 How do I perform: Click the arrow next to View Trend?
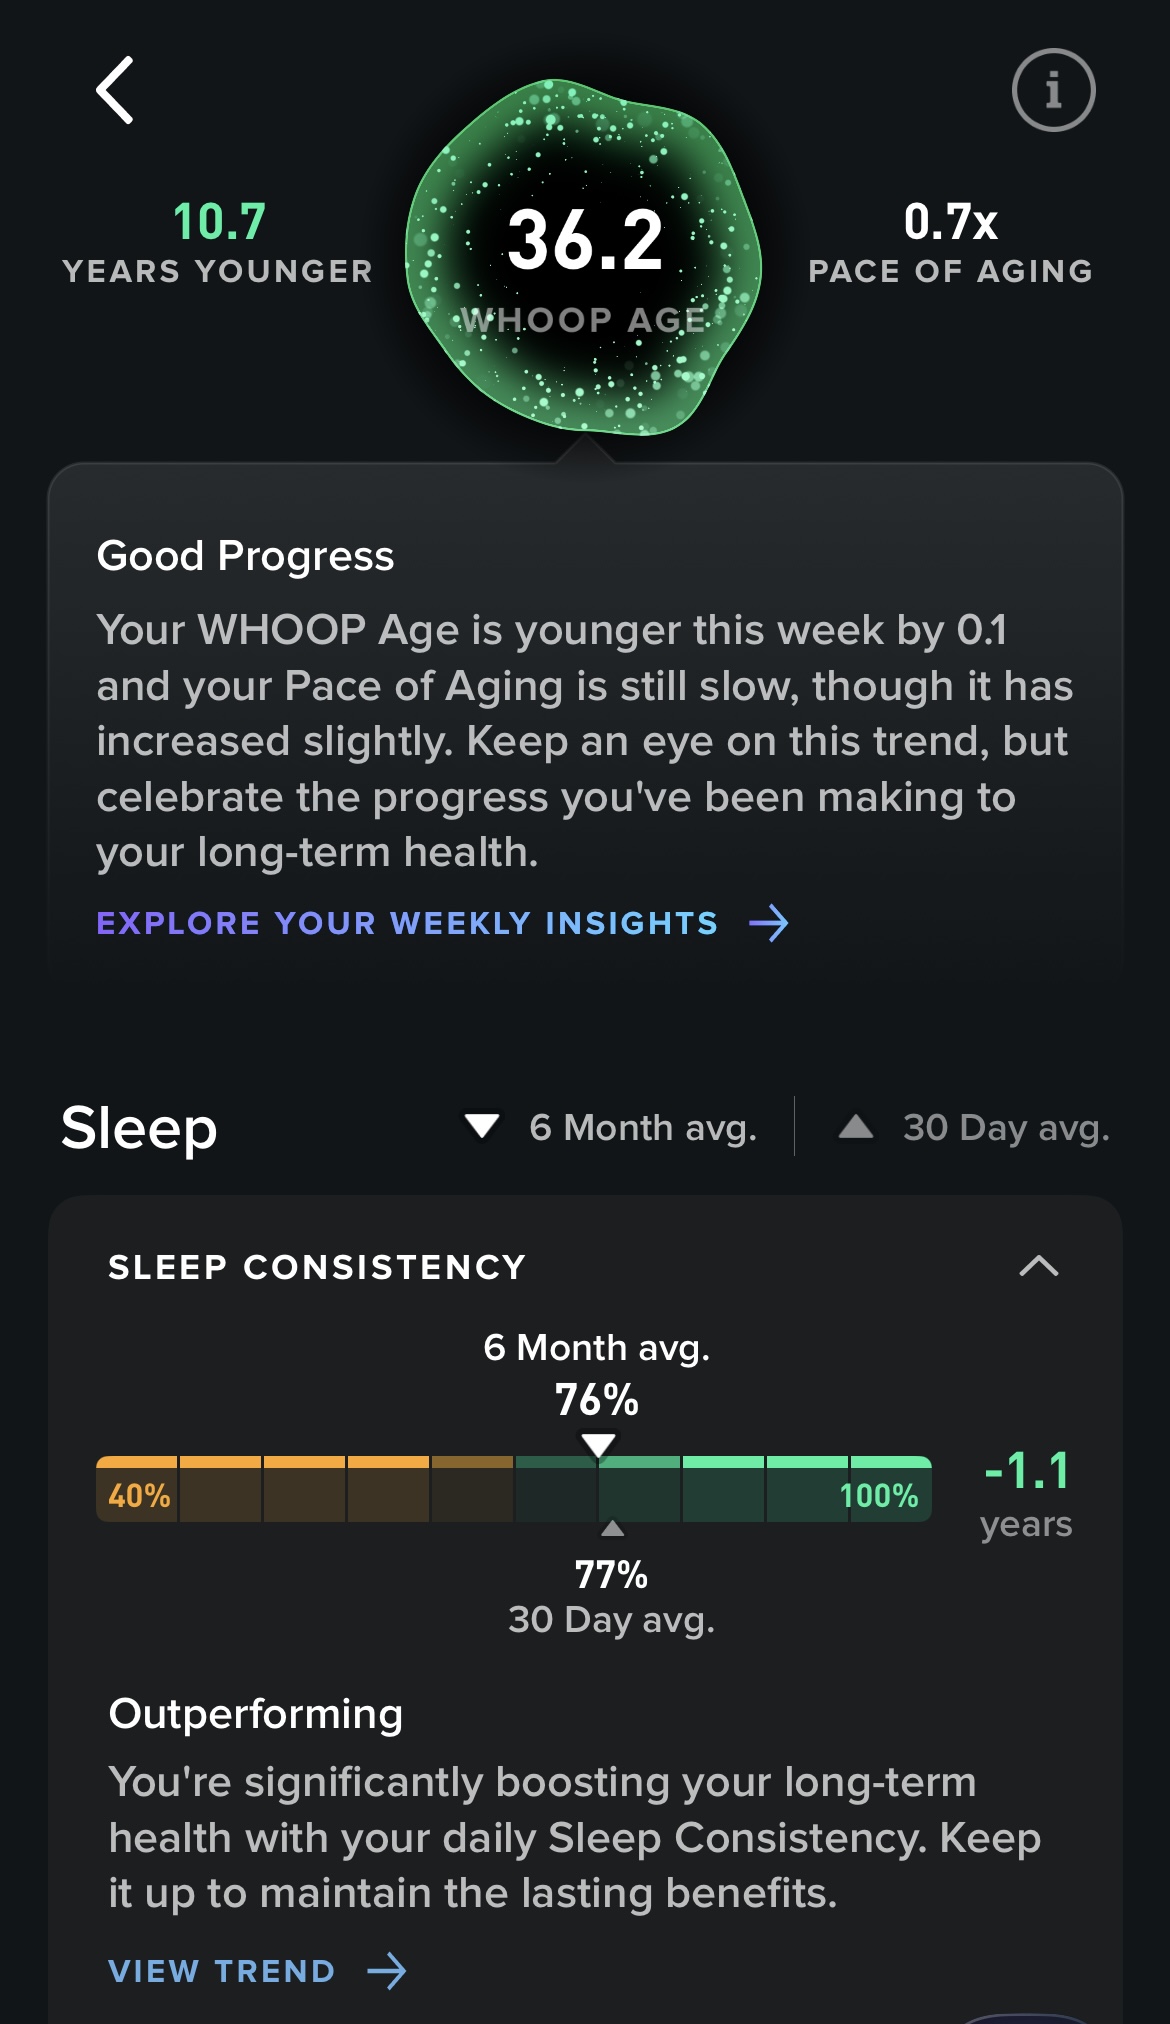click(x=387, y=1971)
